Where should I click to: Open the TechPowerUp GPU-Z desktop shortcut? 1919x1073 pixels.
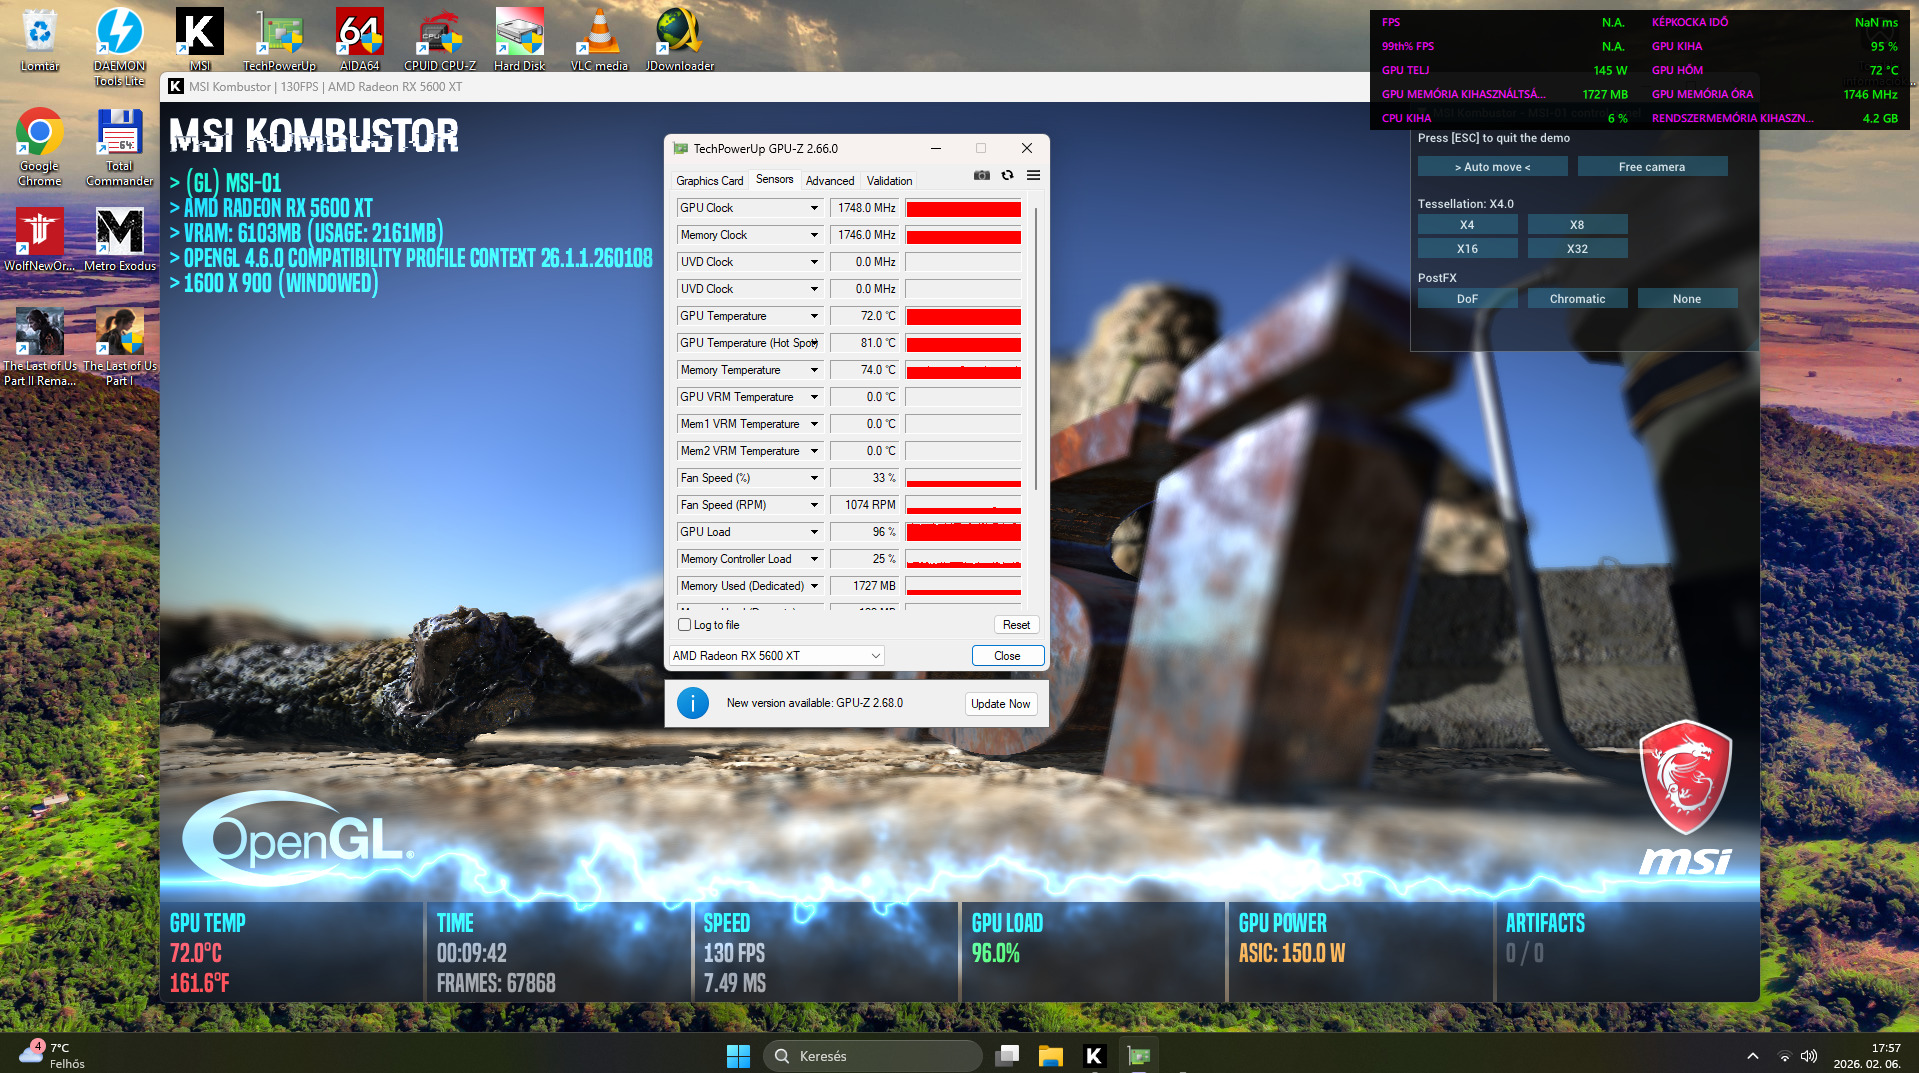point(279,40)
